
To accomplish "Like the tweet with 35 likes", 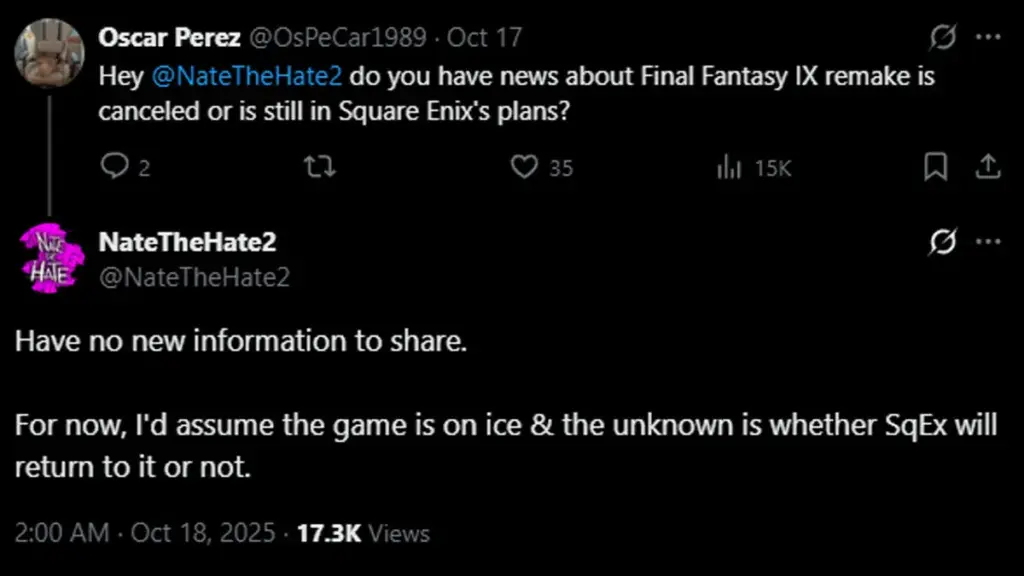I will pyautogui.click(x=525, y=168).
